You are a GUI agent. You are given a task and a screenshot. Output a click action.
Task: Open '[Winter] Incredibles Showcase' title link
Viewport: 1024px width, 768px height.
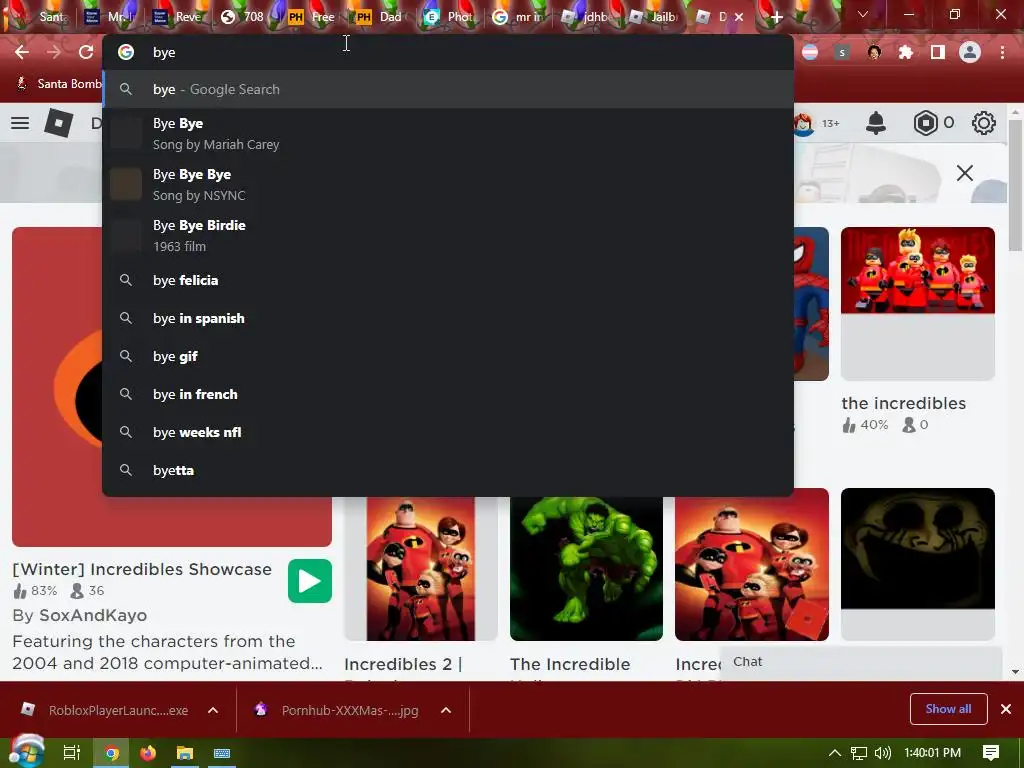(142, 569)
